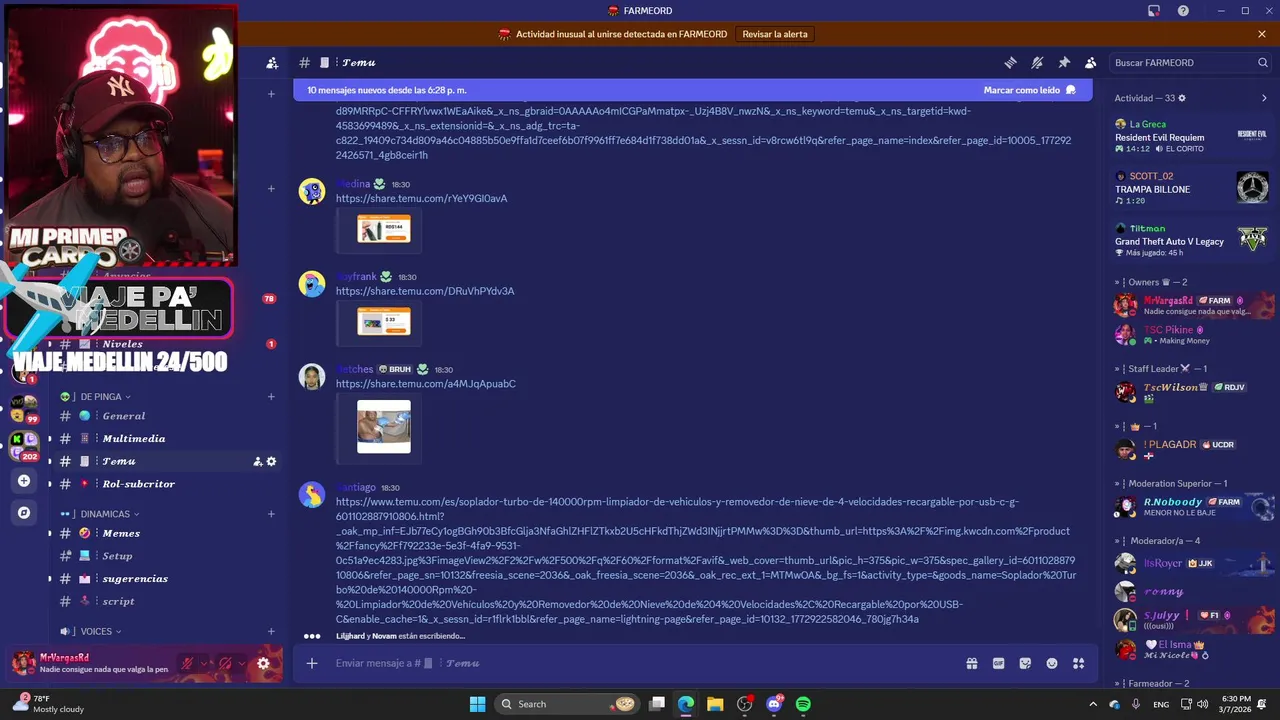Toggle headphones deafen in user panel
Viewport: 1280px width, 720px height.
[x=226, y=663]
